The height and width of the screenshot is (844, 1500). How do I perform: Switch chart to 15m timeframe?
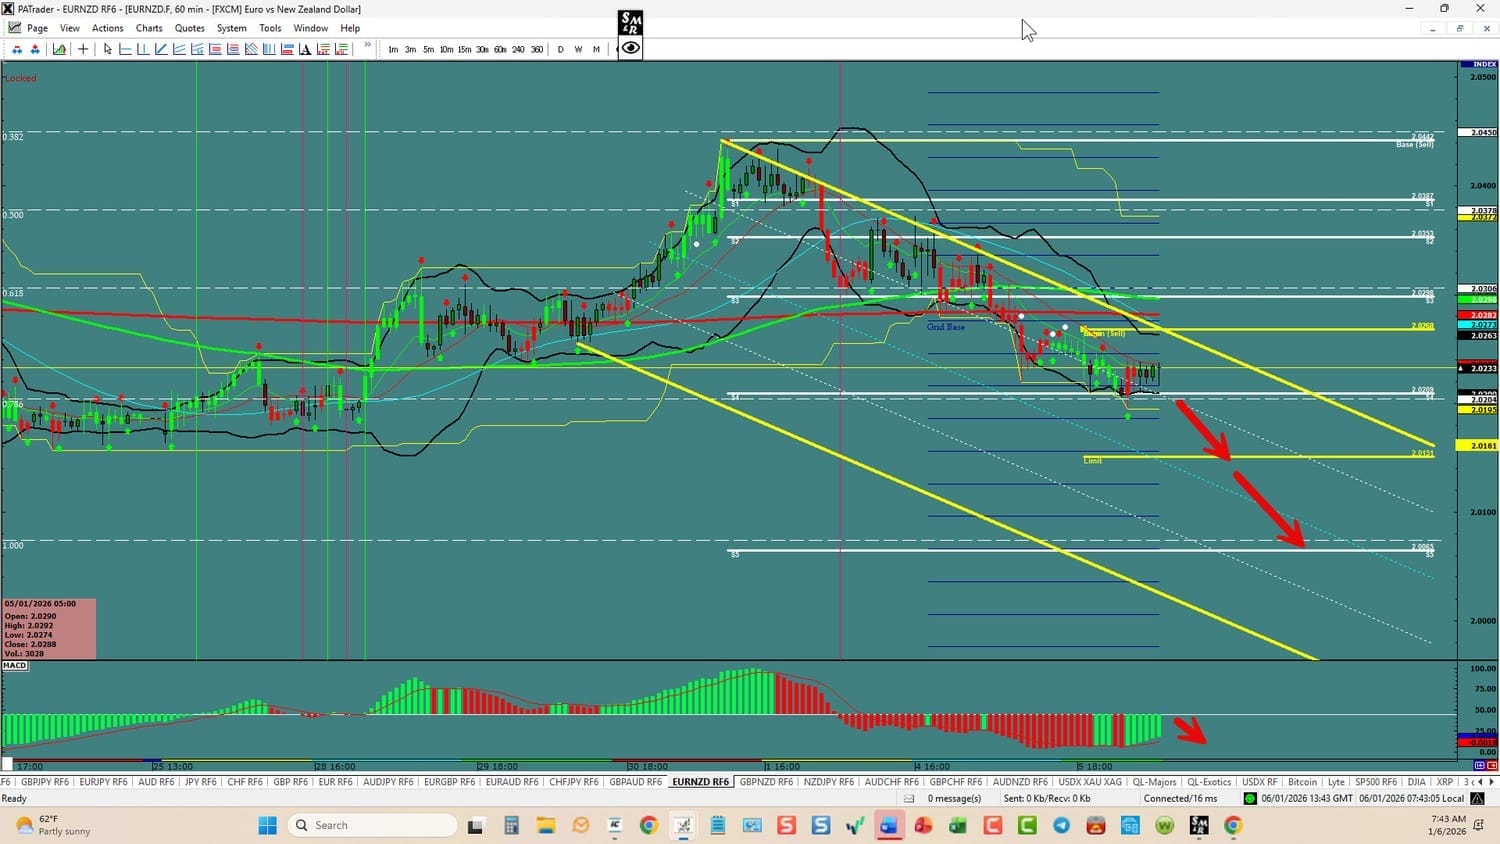pyautogui.click(x=464, y=49)
